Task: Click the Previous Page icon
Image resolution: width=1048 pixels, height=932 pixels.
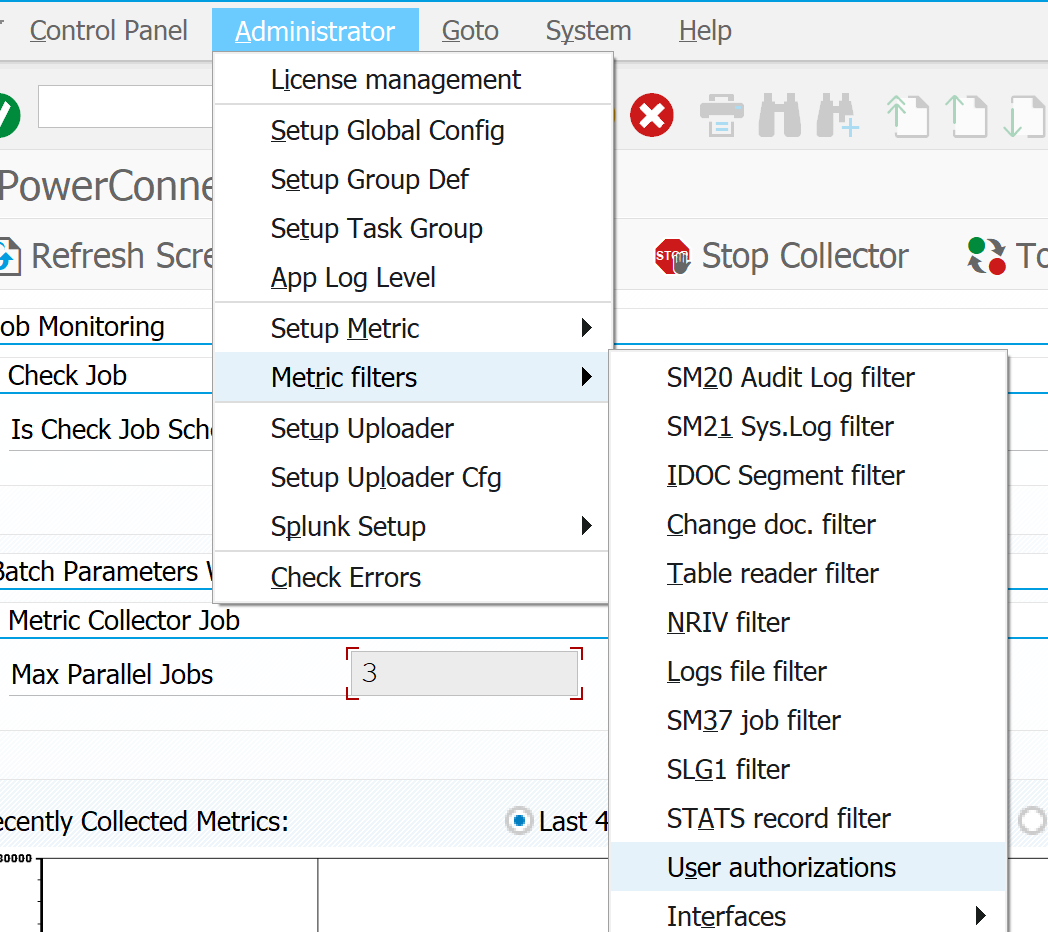Action: click(x=966, y=116)
